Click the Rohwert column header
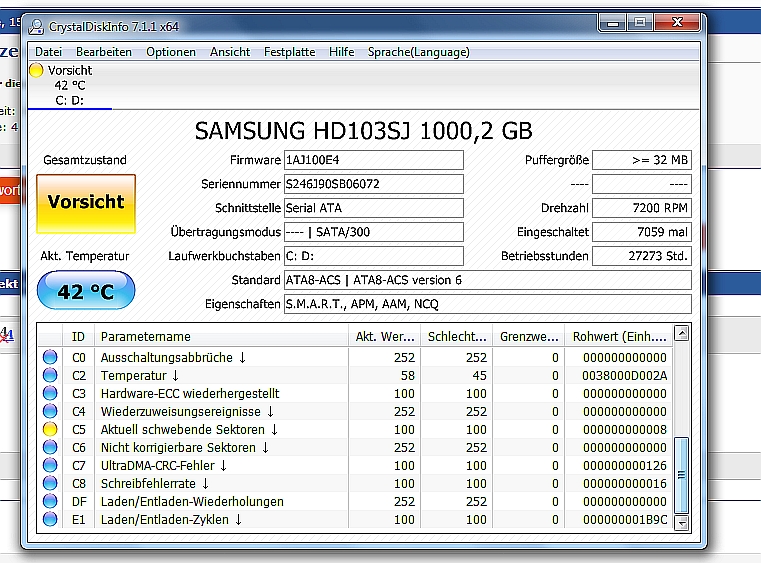This screenshot has width=761, height=563. [619, 336]
